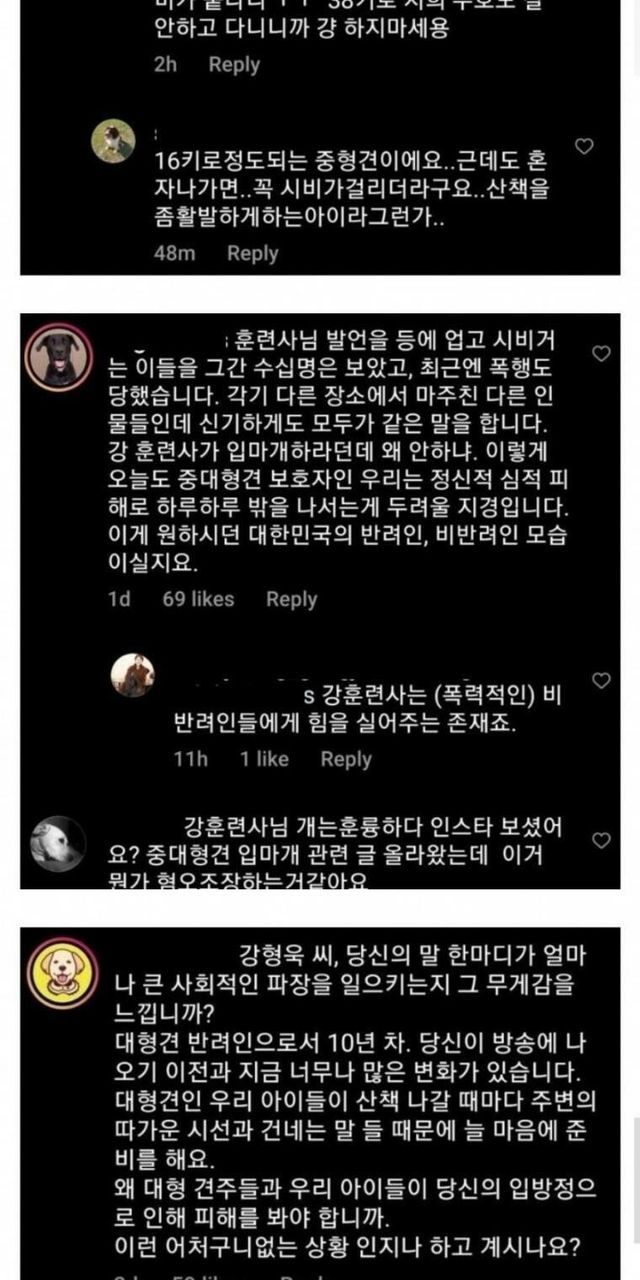Open the small dog avatar on 16키로 comment
The width and height of the screenshot is (640, 1280).
click(x=113, y=140)
